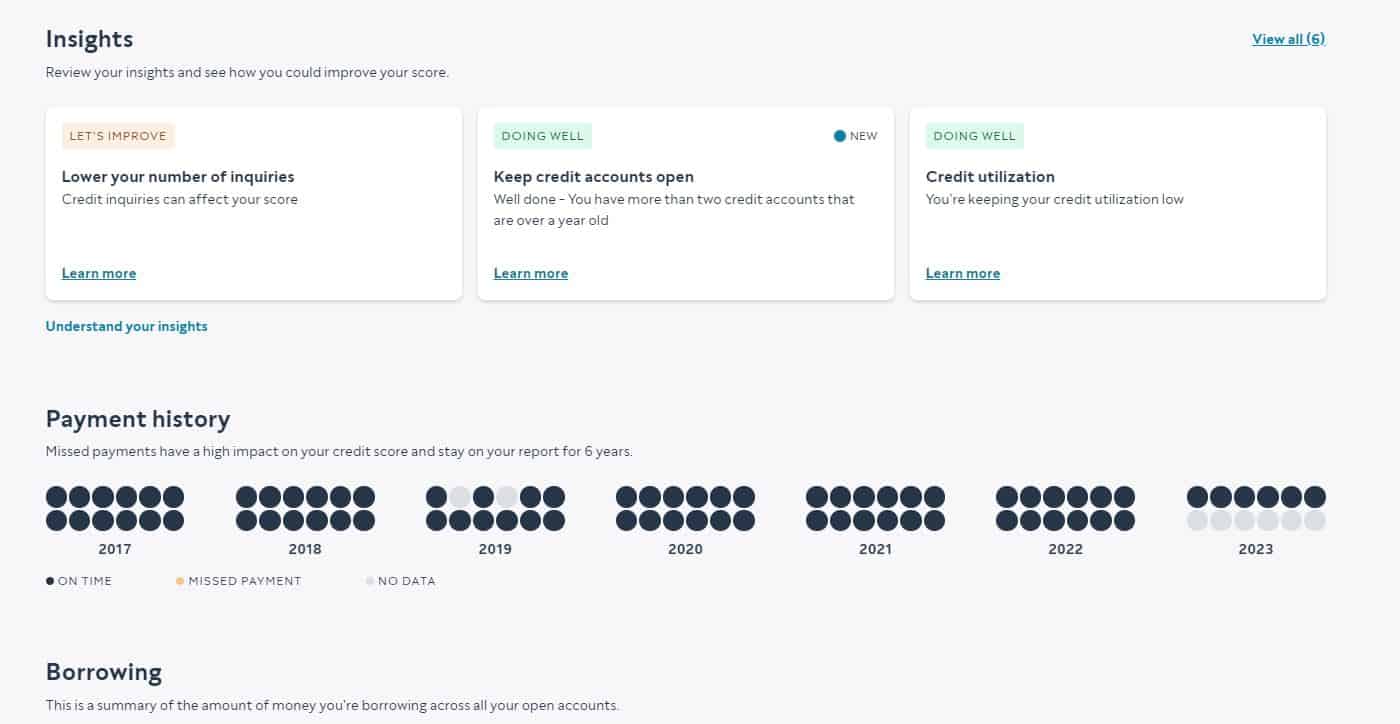Click Understand your insights
The height and width of the screenshot is (724, 1400).
click(x=126, y=326)
